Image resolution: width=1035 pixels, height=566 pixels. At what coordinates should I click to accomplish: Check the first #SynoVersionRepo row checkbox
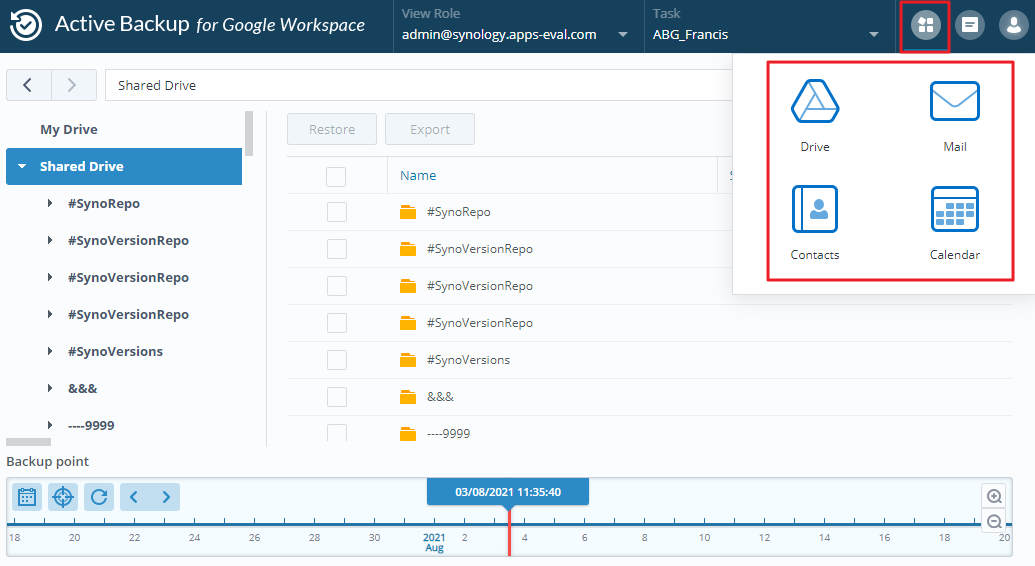pyautogui.click(x=337, y=249)
